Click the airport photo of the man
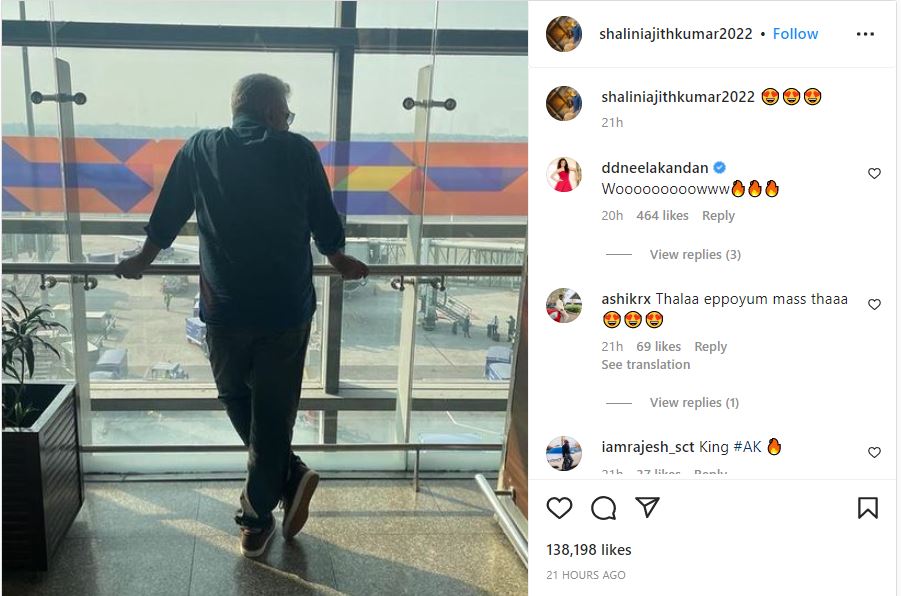Image resolution: width=901 pixels, height=596 pixels. tap(265, 298)
